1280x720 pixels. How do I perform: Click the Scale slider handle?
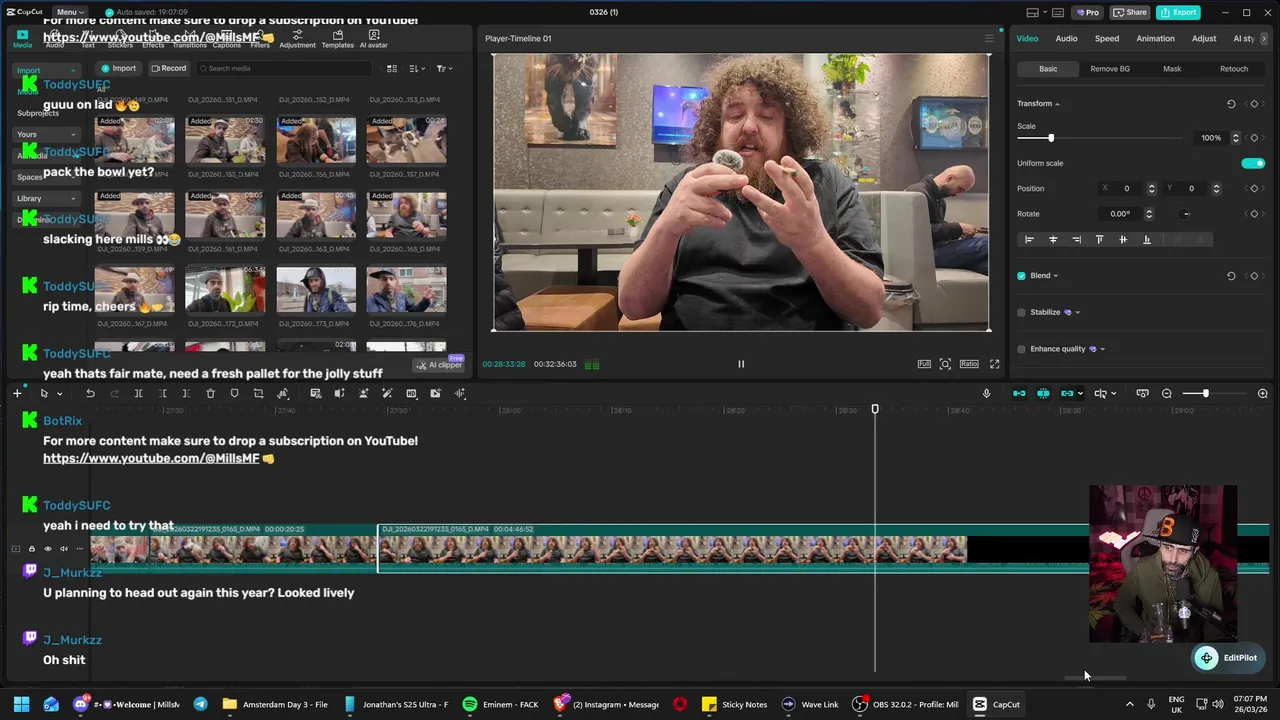pyautogui.click(x=1050, y=138)
